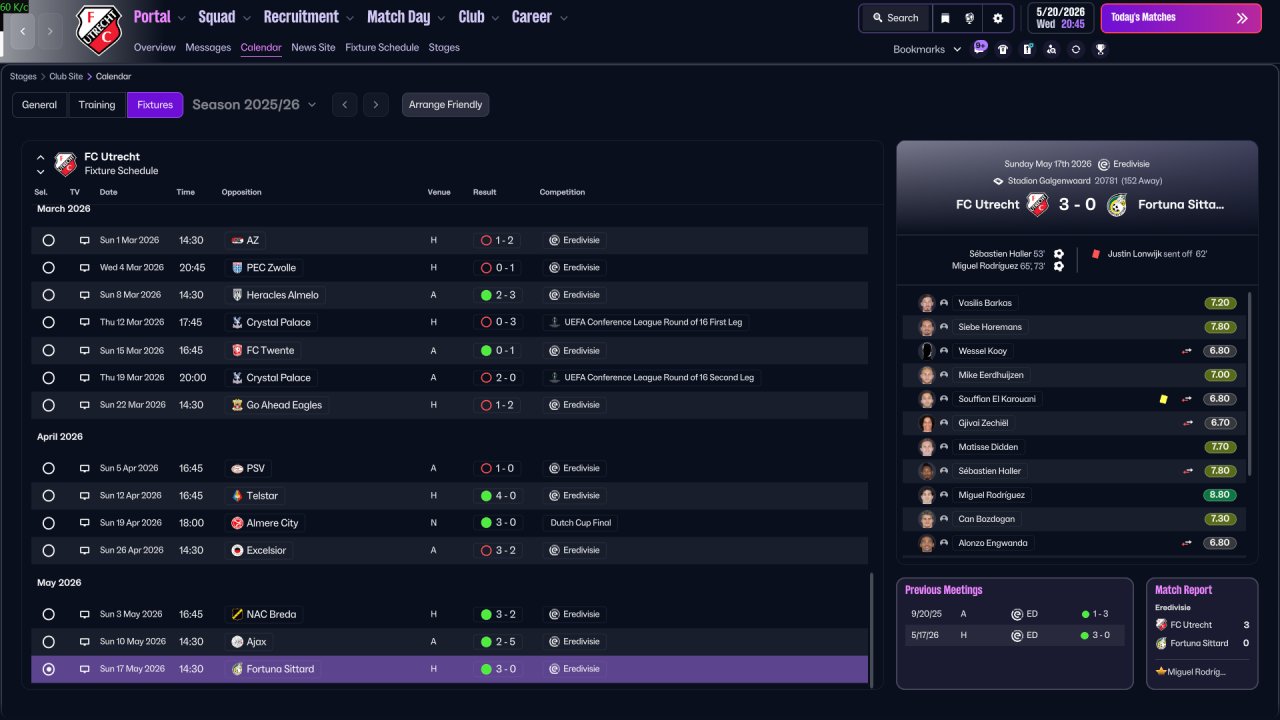Screen dimensions: 1280x720
Task: Switch to the Messages tab
Action: [208, 48]
